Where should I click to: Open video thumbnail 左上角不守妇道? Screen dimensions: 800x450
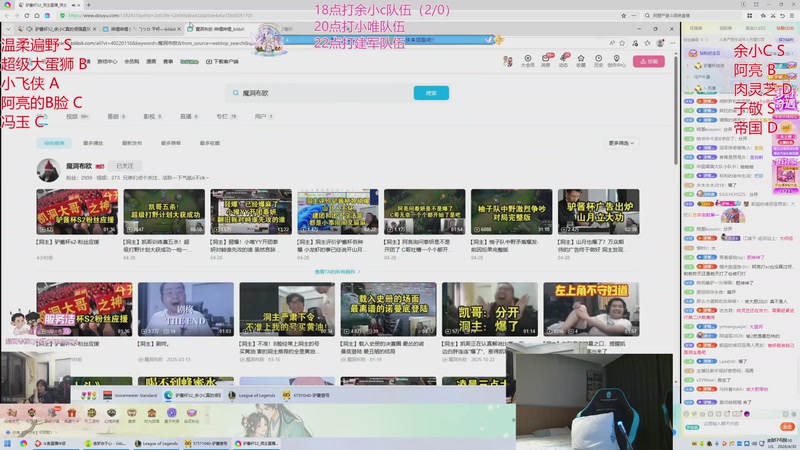point(591,309)
